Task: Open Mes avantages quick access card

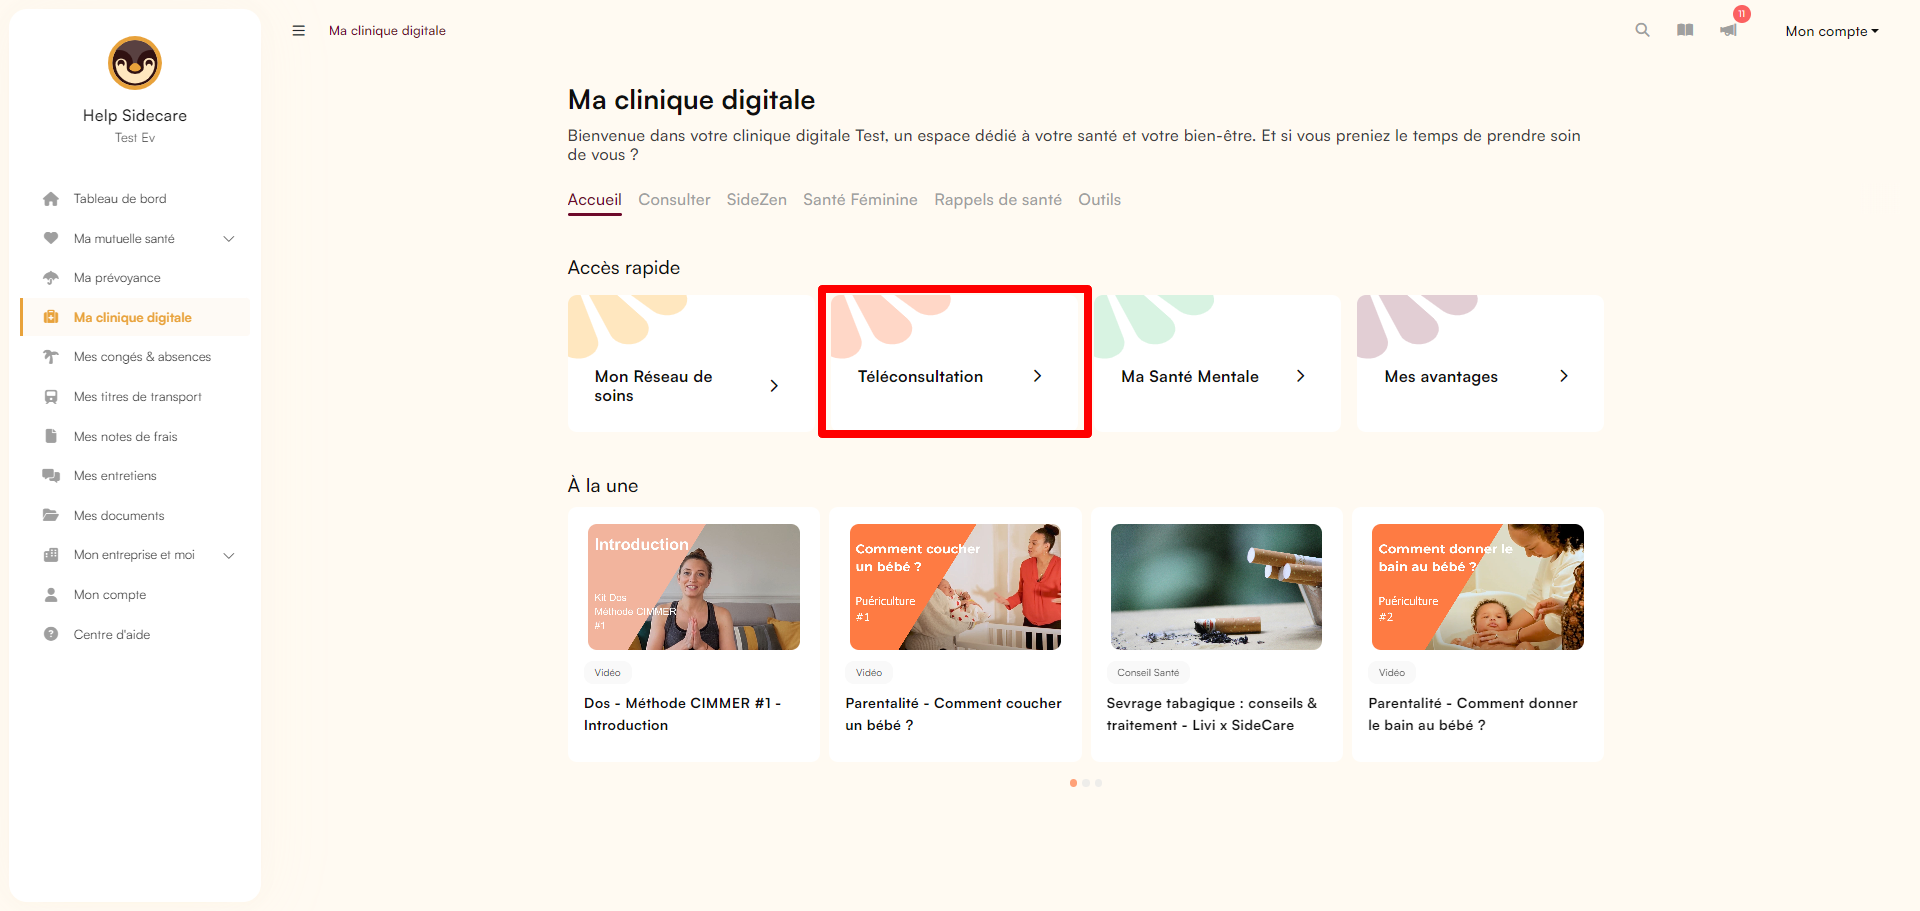Action: coord(1480,363)
